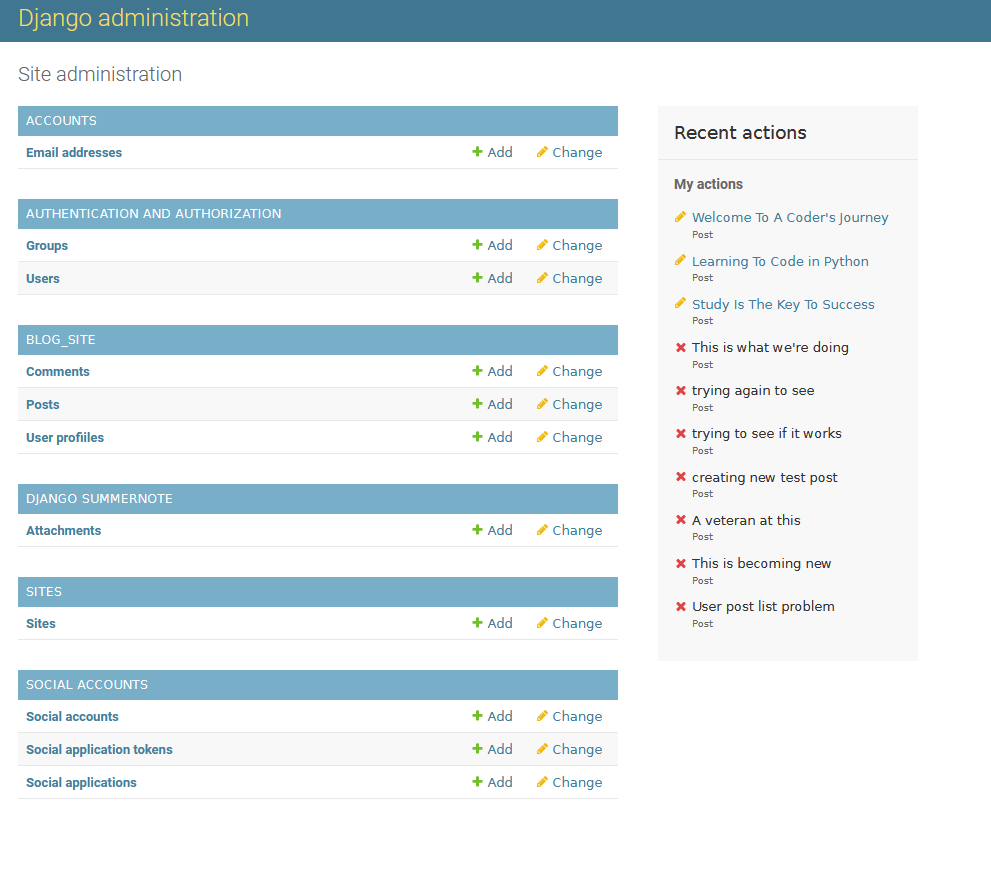
Task: Click the plus icon to add Attachments
Action: (477, 530)
